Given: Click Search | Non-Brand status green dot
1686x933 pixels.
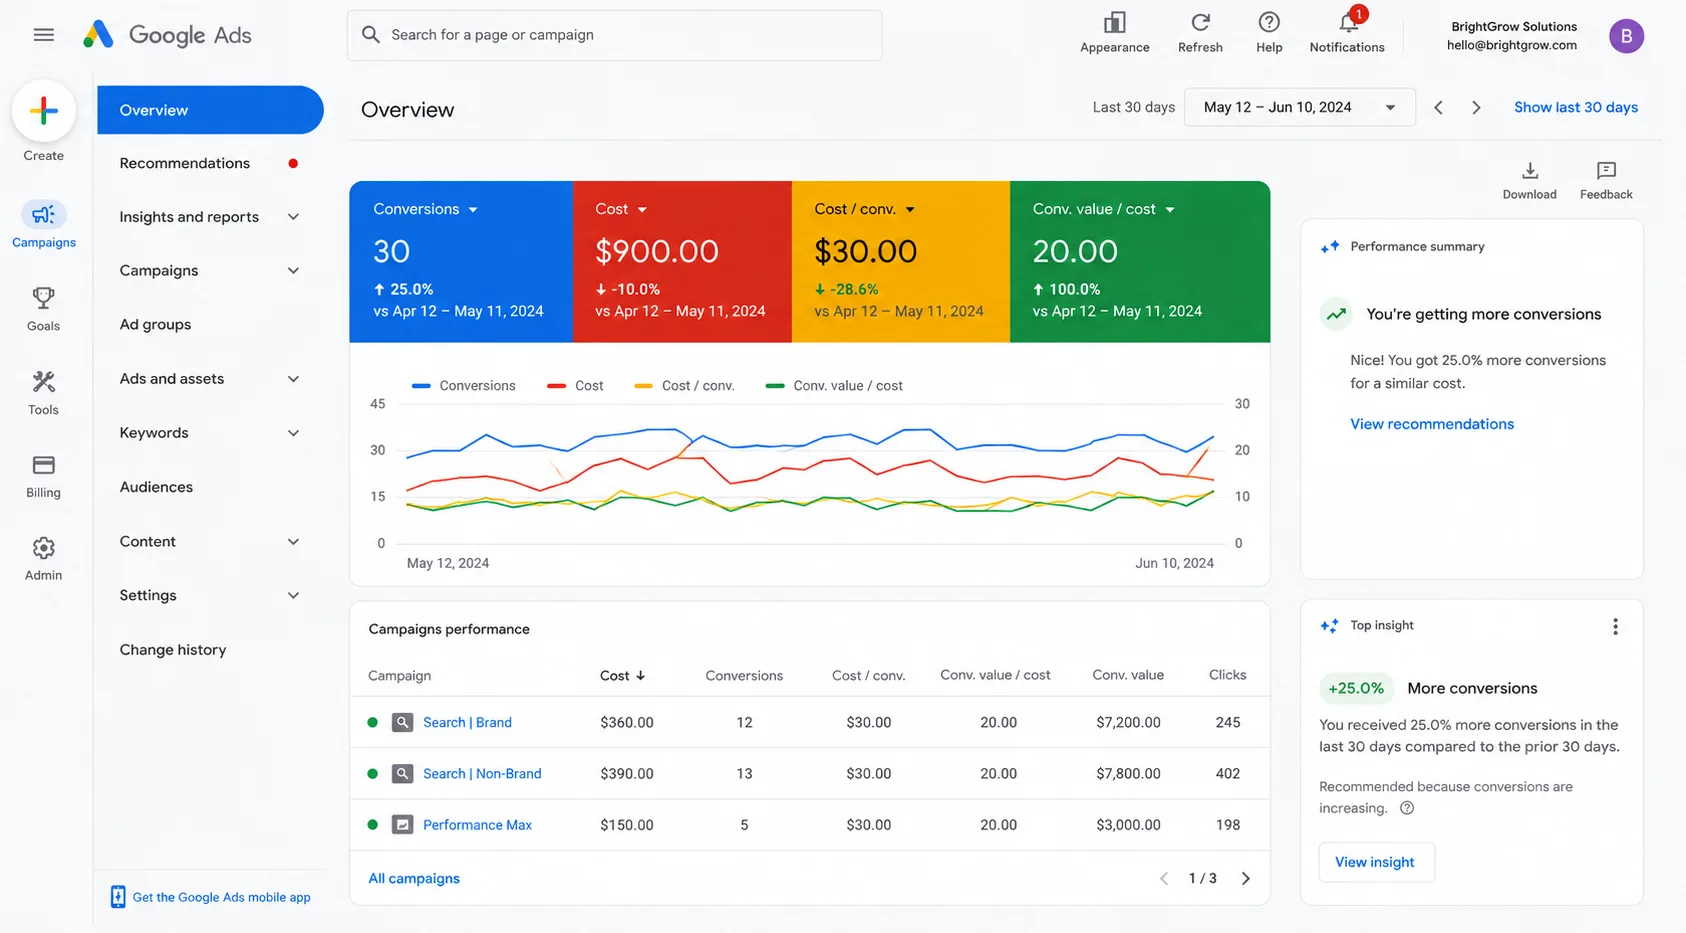Looking at the screenshot, I should [373, 774].
